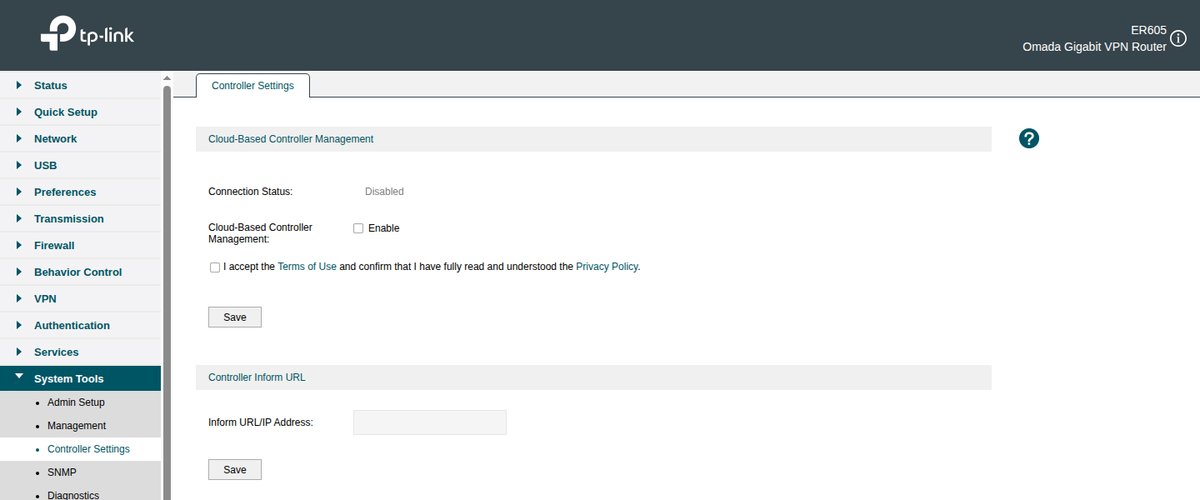Screen dimensions: 1200x500
Task: Expand the Behavior Control menu arrow
Action: [19, 272]
